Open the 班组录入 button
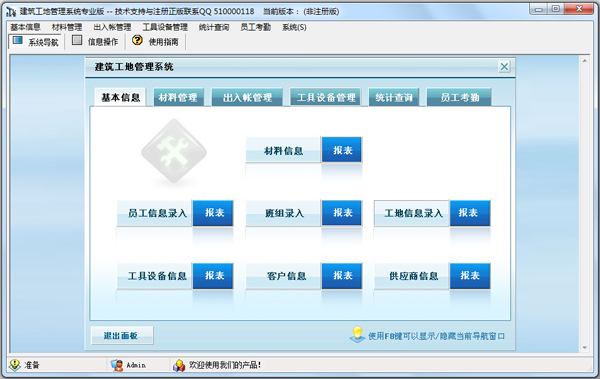This screenshot has width=600, height=379. pos(283,213)
